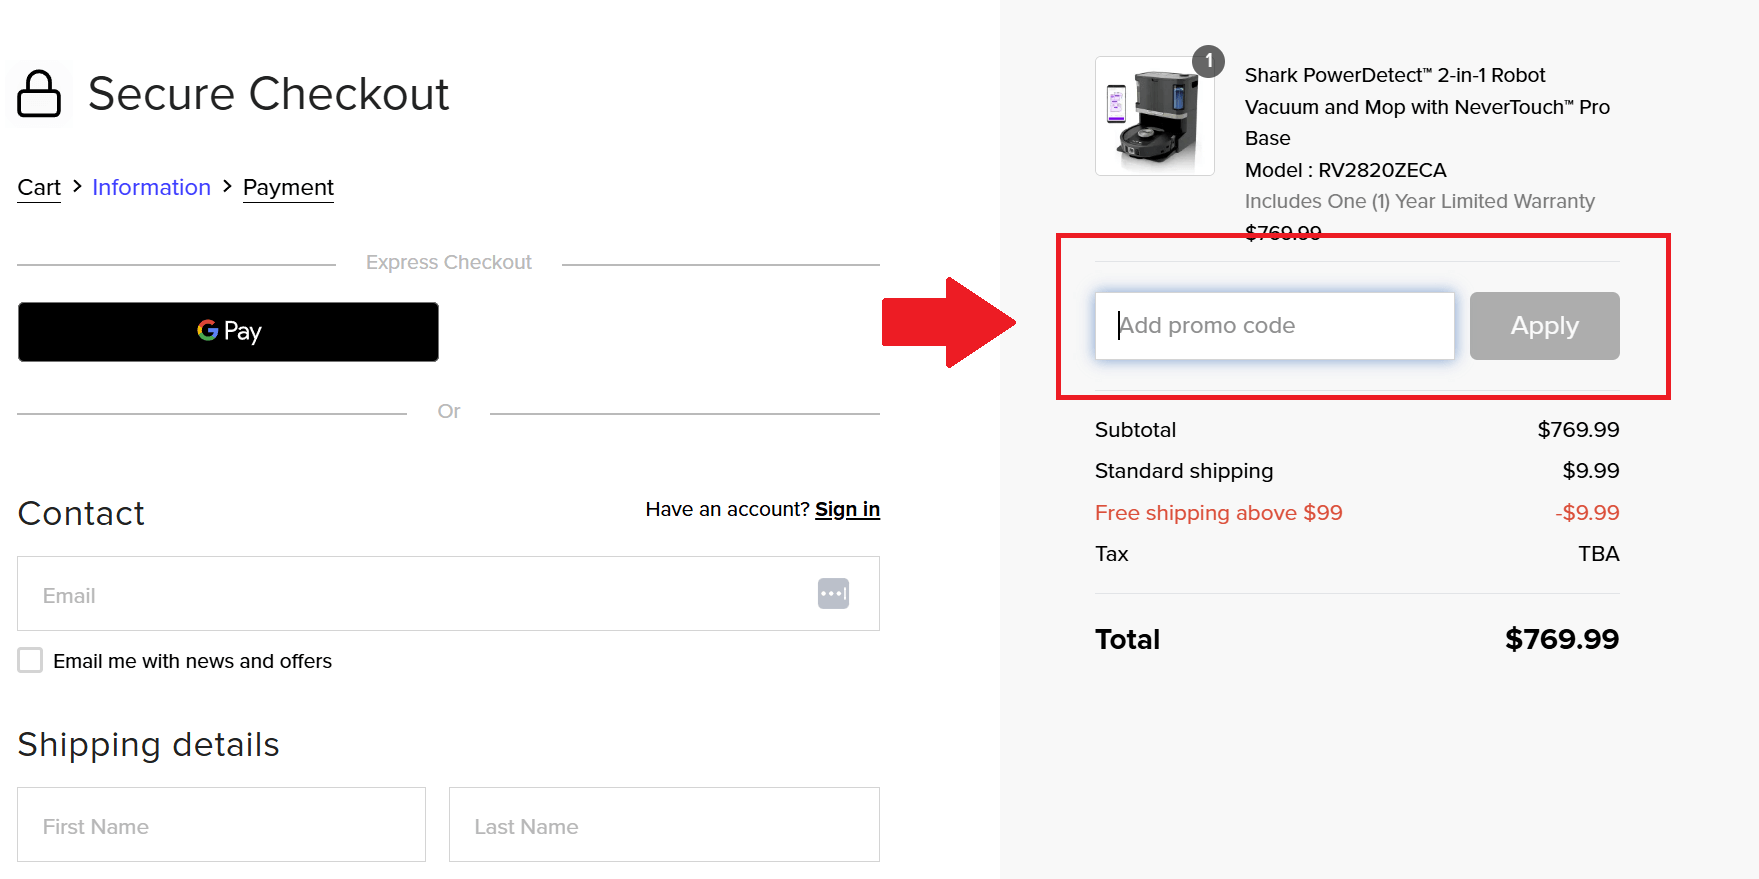Click the chevron between Cart and Information
Screen dimensions: 1759x879
point(77,186)
